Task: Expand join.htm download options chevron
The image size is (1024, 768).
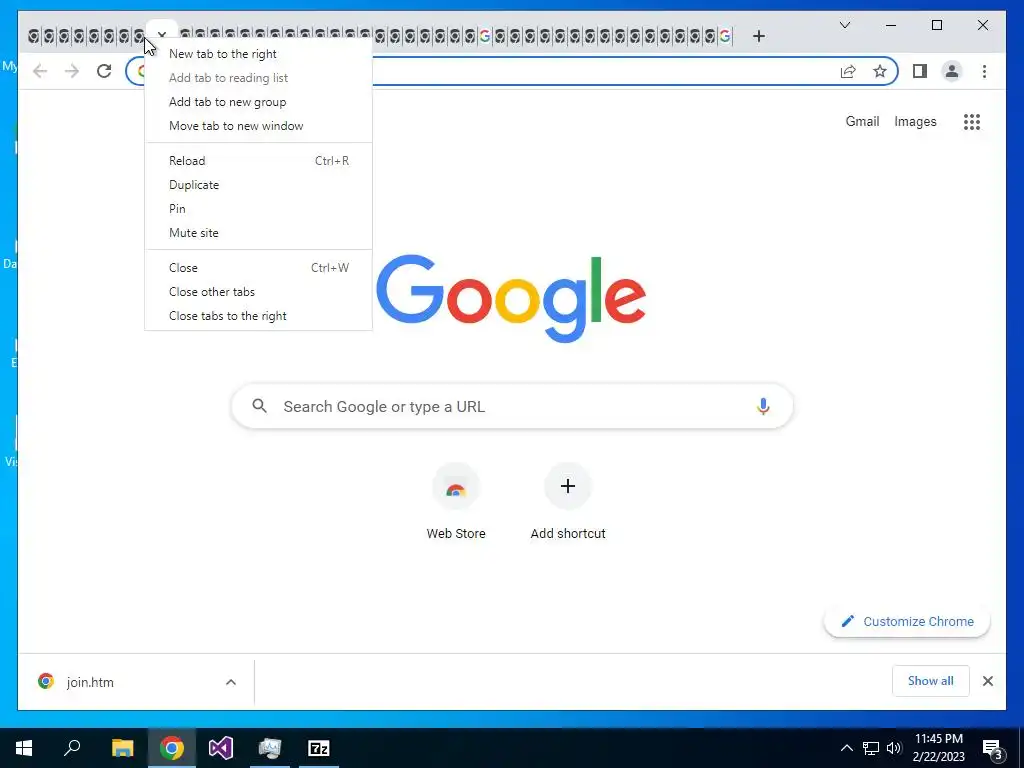Action: click(x=231, y=682)
